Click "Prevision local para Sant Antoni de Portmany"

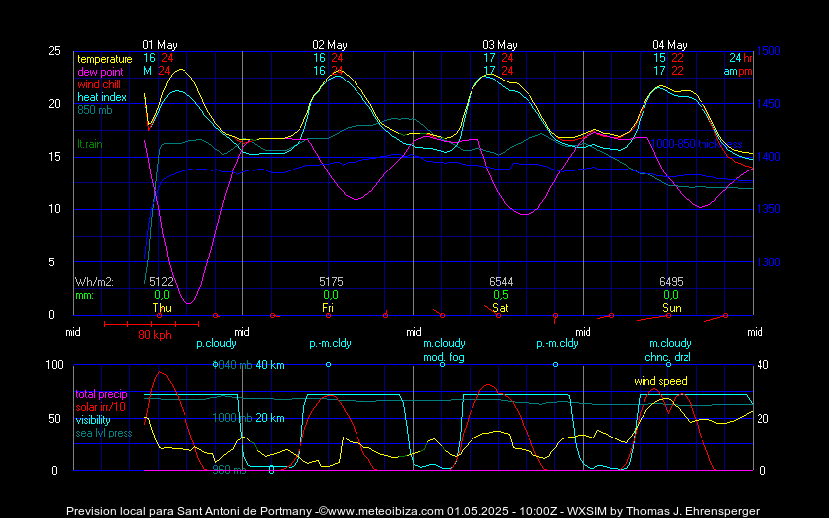click(189, 511)
